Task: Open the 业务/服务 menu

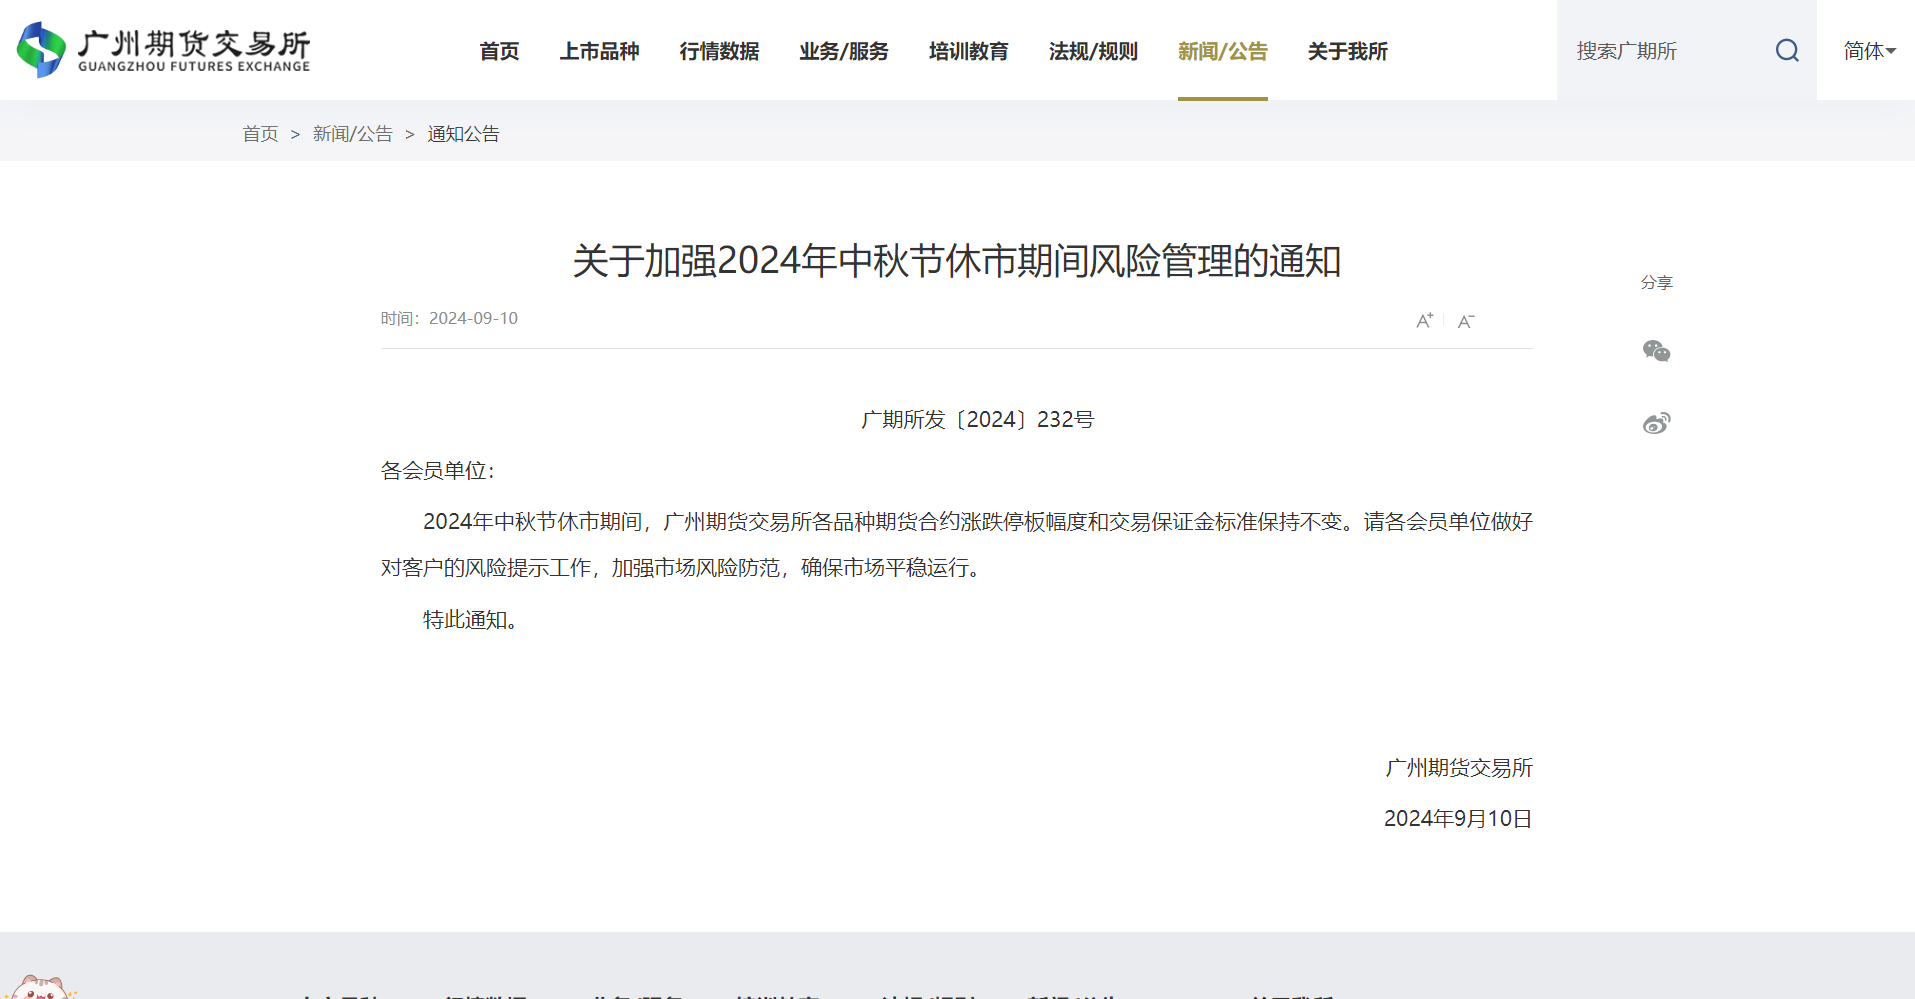Action: coord(844,50)
